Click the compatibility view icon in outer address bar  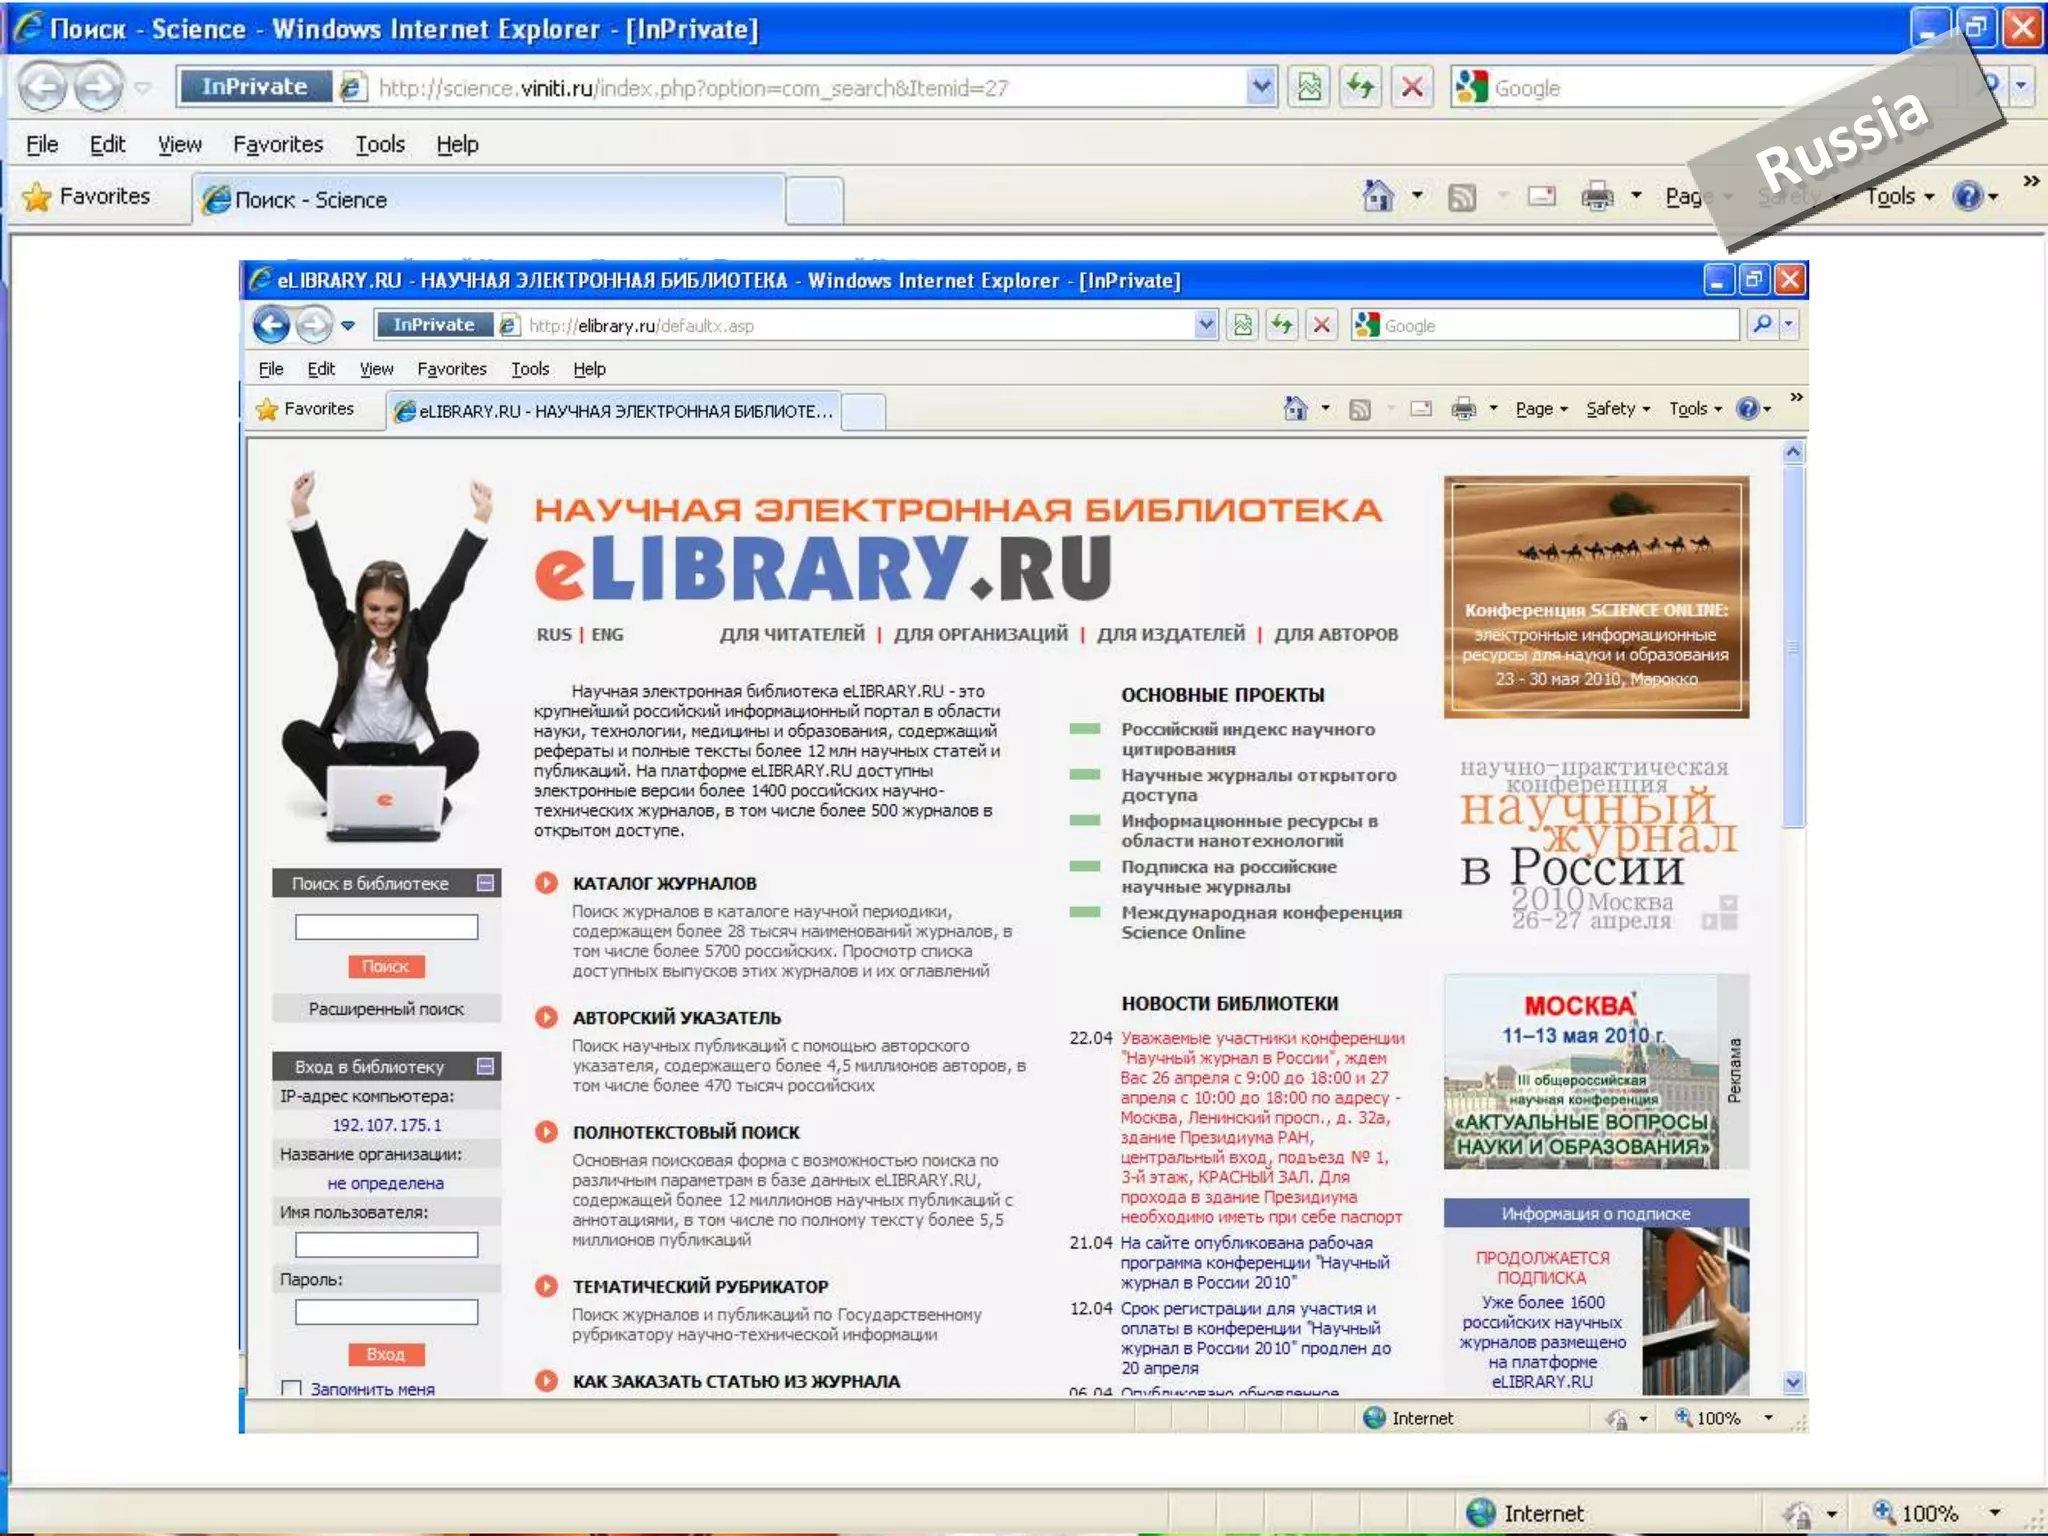[x=1309, y=88]
